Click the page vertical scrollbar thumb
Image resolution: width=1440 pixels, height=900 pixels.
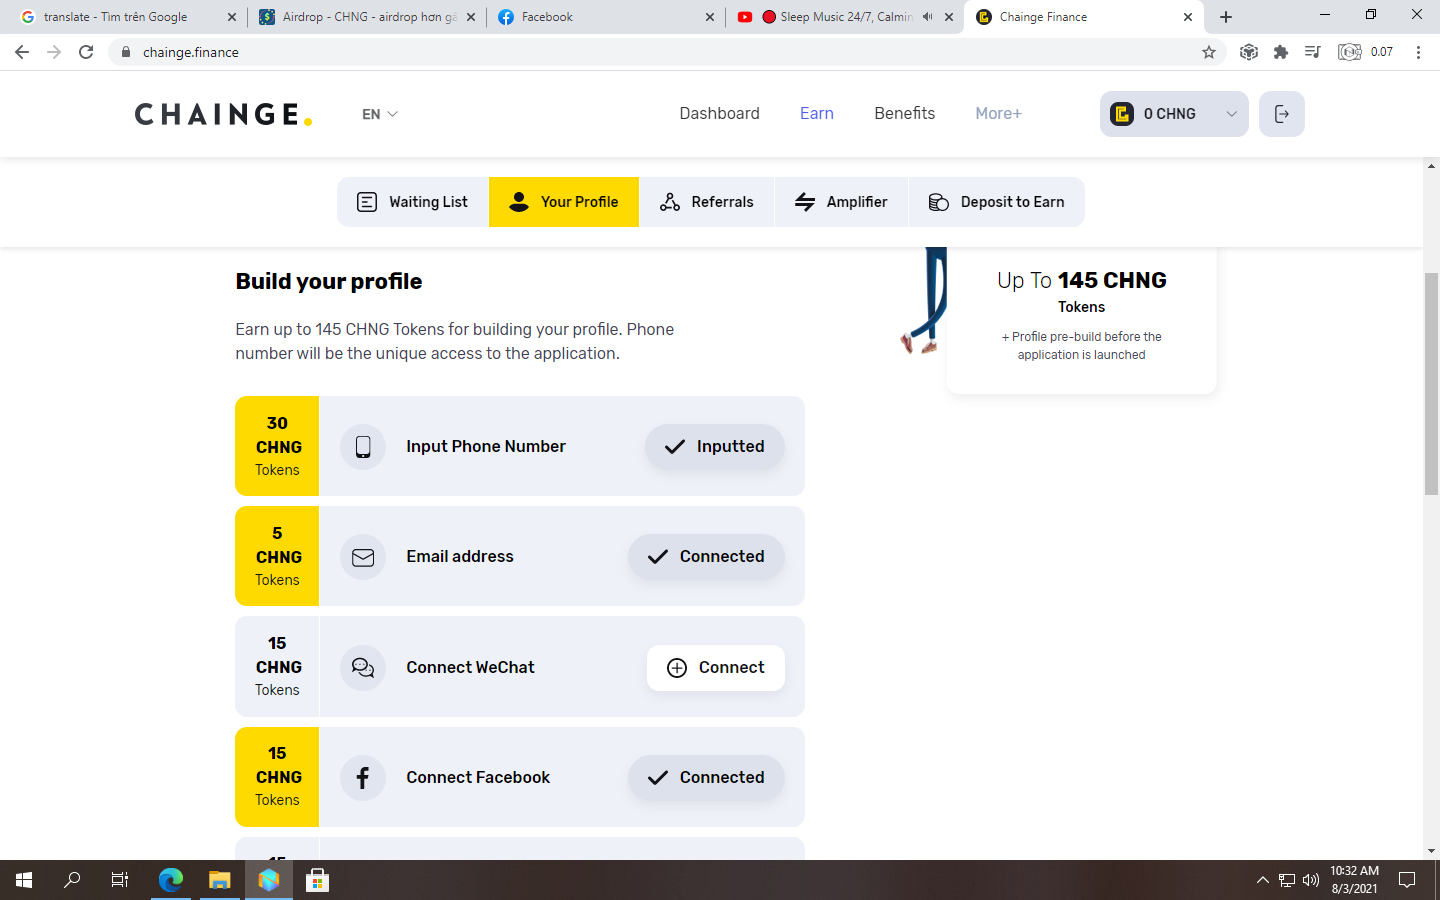[x=1431, y=383]
